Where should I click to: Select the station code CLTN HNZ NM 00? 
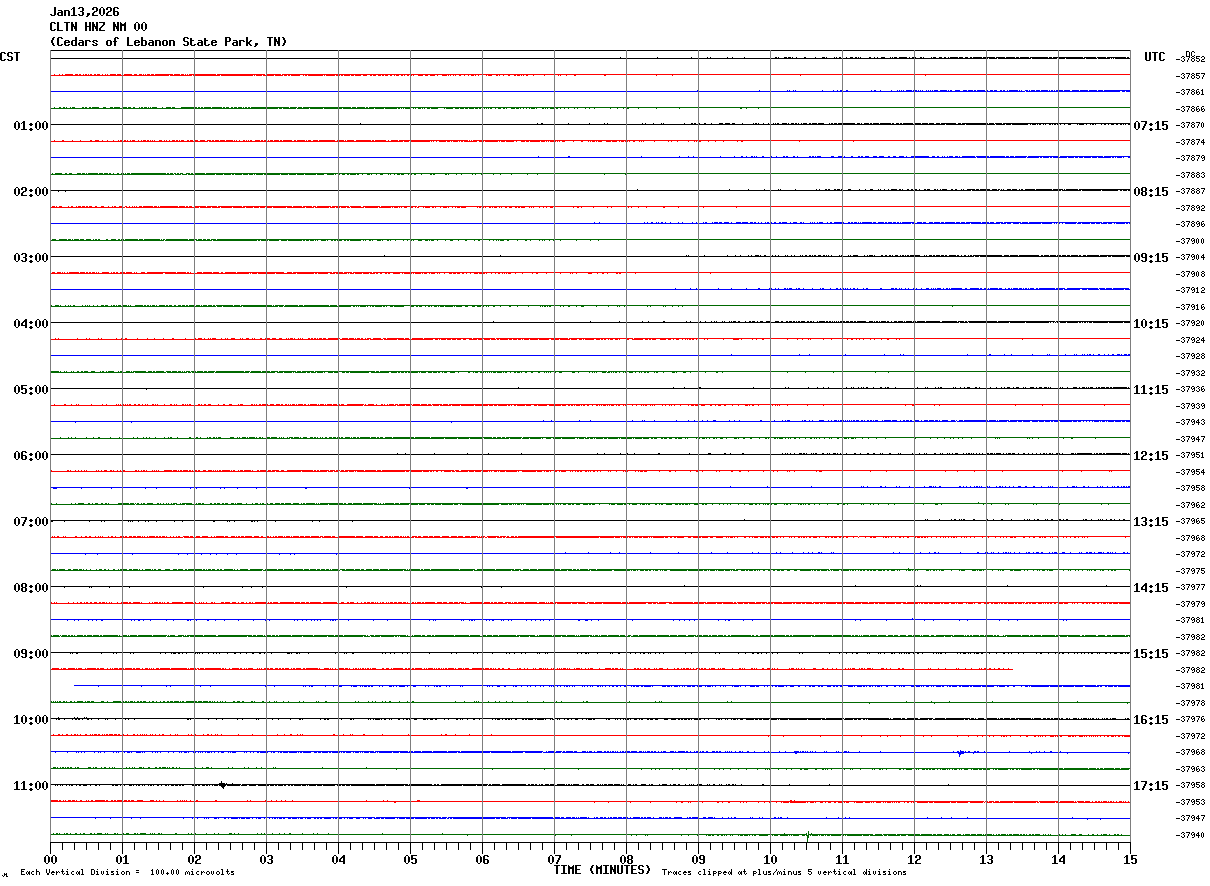pos(98,27)
